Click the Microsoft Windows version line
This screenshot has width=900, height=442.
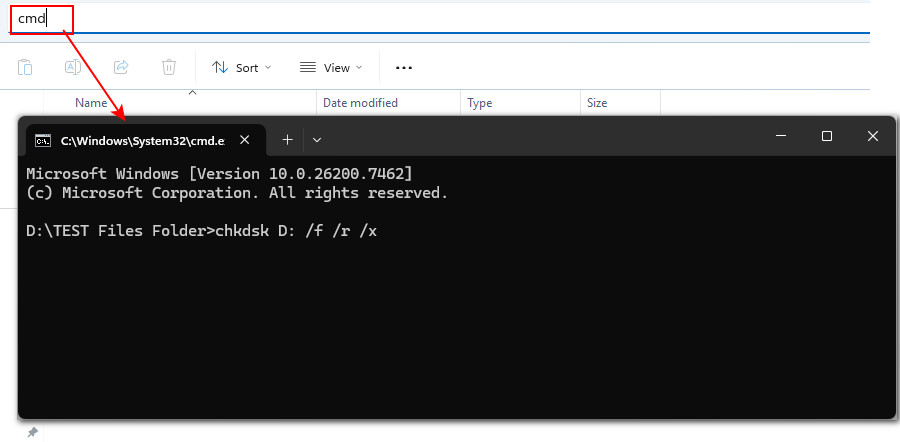219,173
